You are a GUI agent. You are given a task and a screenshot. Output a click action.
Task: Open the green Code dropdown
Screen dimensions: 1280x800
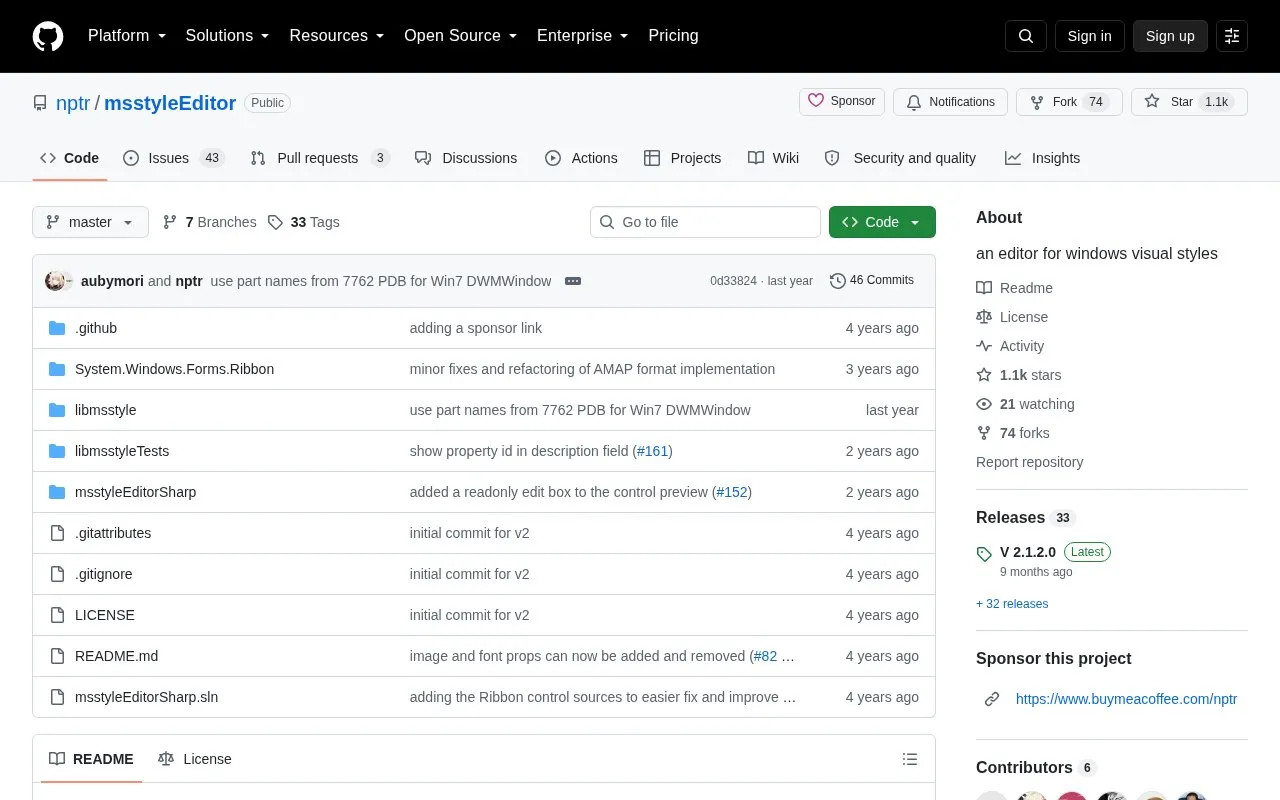pos(882,222)
